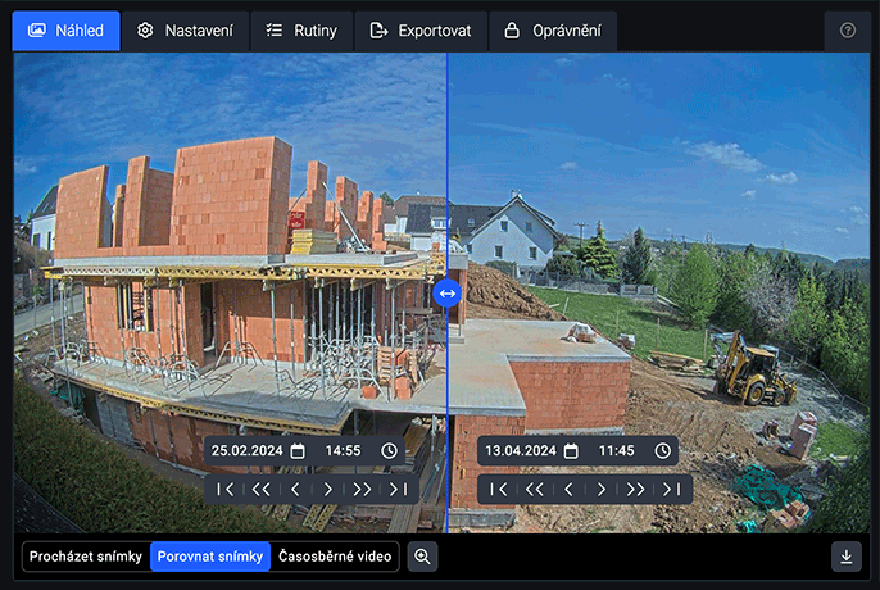This screenshot has width=880, height=590.
Task: Open the Oprávnění tab
Action: 553,31
